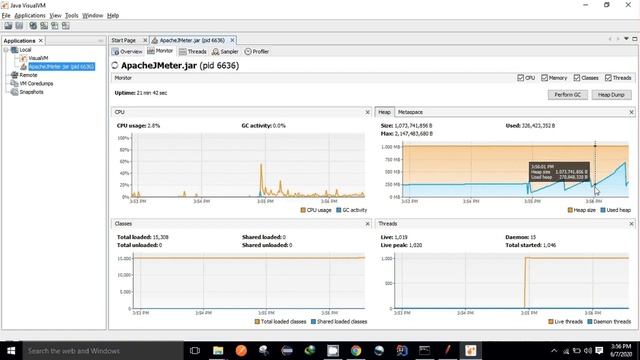Click the Remote hosts icon in the tree
640x360 pixels.
(15, 75)
